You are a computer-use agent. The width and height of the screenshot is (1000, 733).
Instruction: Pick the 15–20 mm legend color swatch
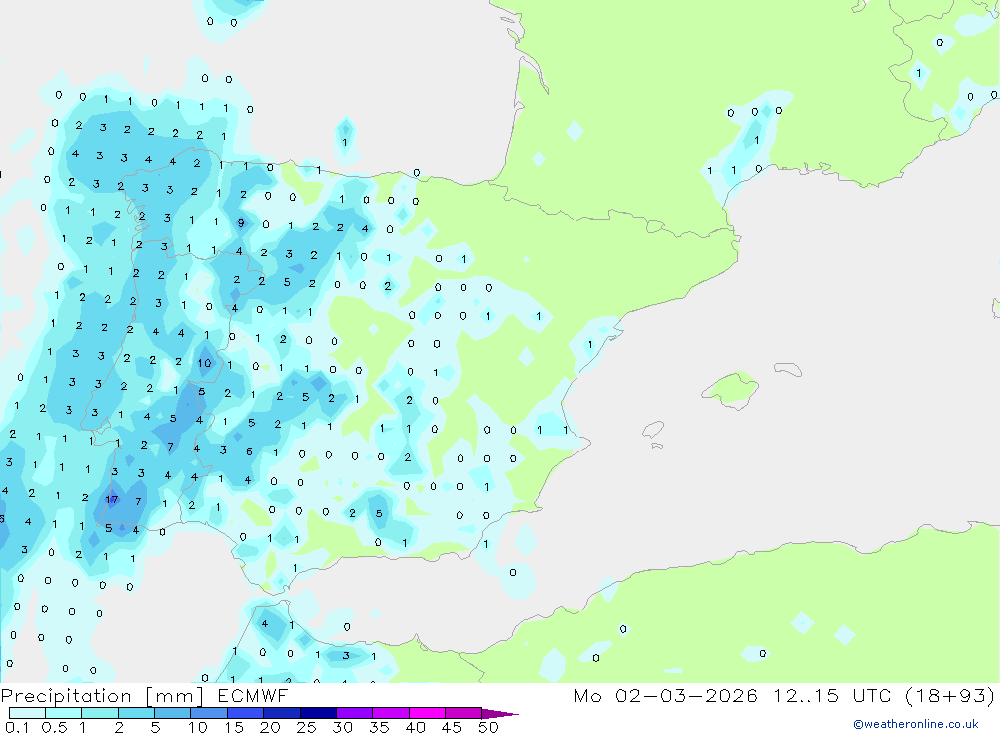245,713
